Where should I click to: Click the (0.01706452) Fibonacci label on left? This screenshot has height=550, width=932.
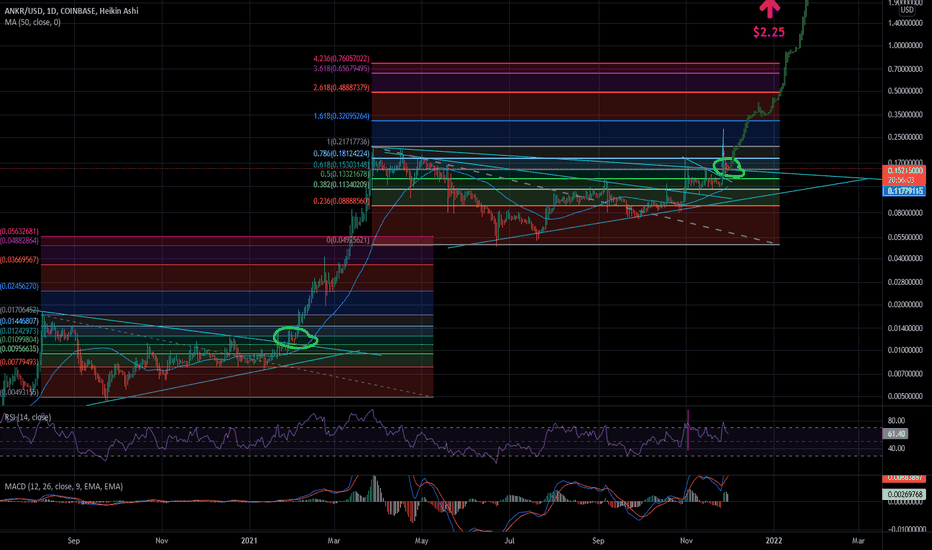coord(20,310)
